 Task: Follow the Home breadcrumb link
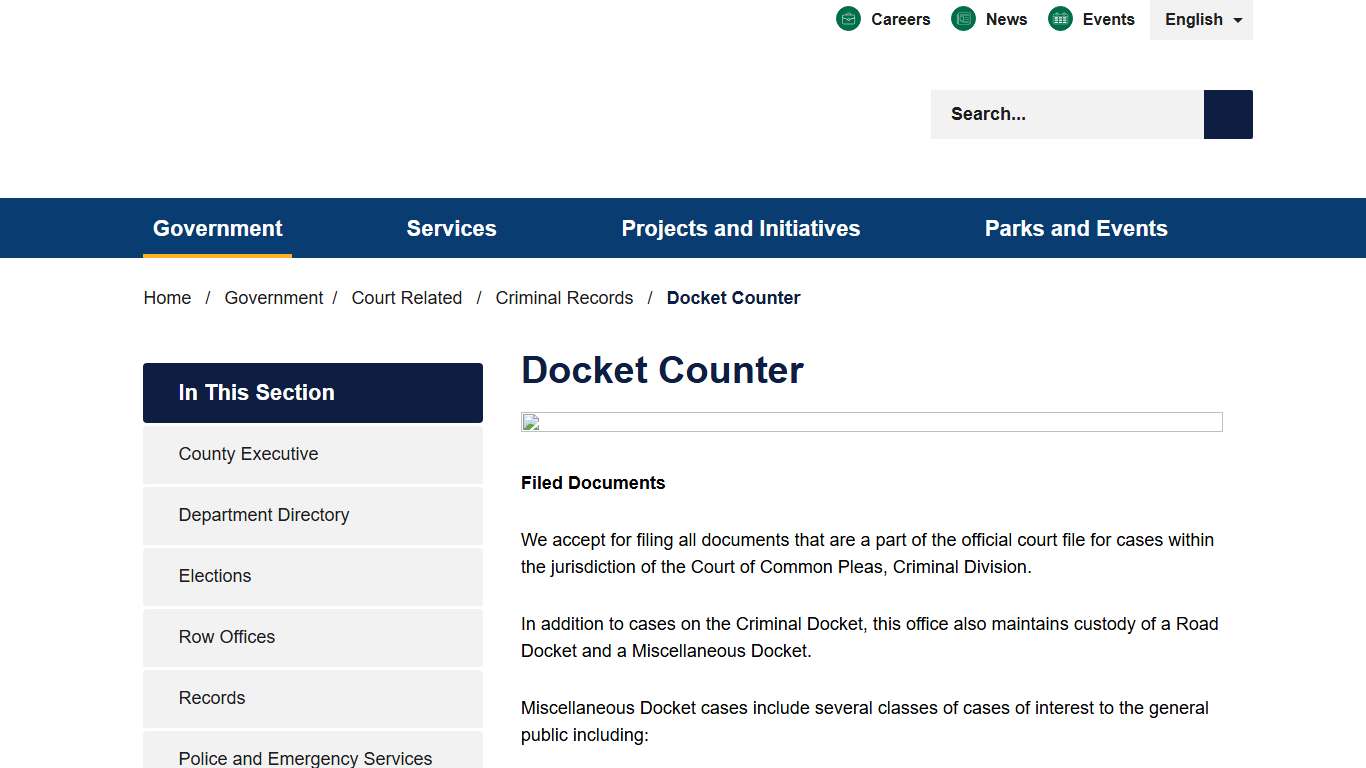(167, 297)
